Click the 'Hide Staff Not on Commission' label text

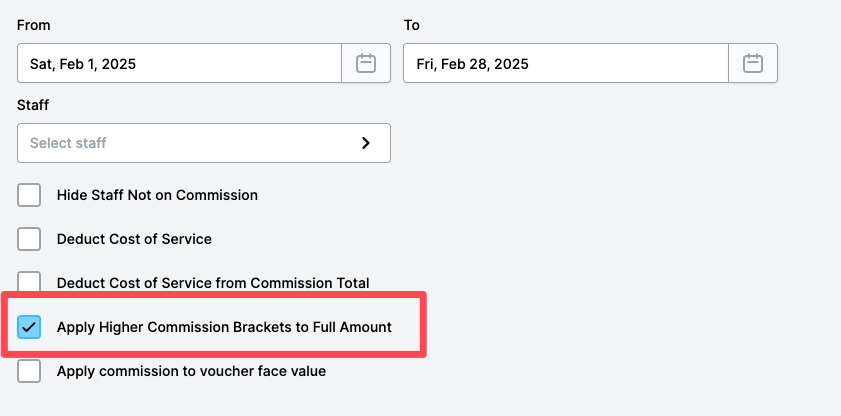point(157,195)
